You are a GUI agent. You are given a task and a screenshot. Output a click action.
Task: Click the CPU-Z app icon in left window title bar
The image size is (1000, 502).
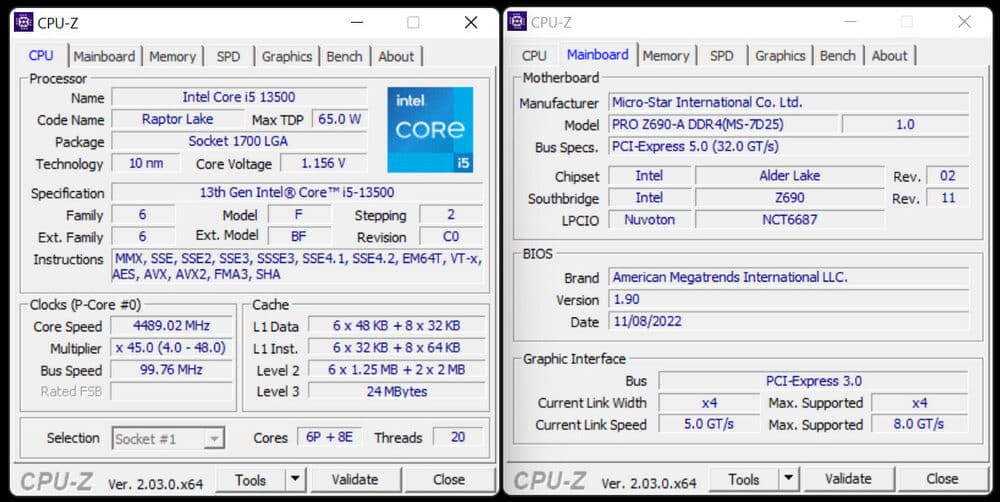[24, 22]
